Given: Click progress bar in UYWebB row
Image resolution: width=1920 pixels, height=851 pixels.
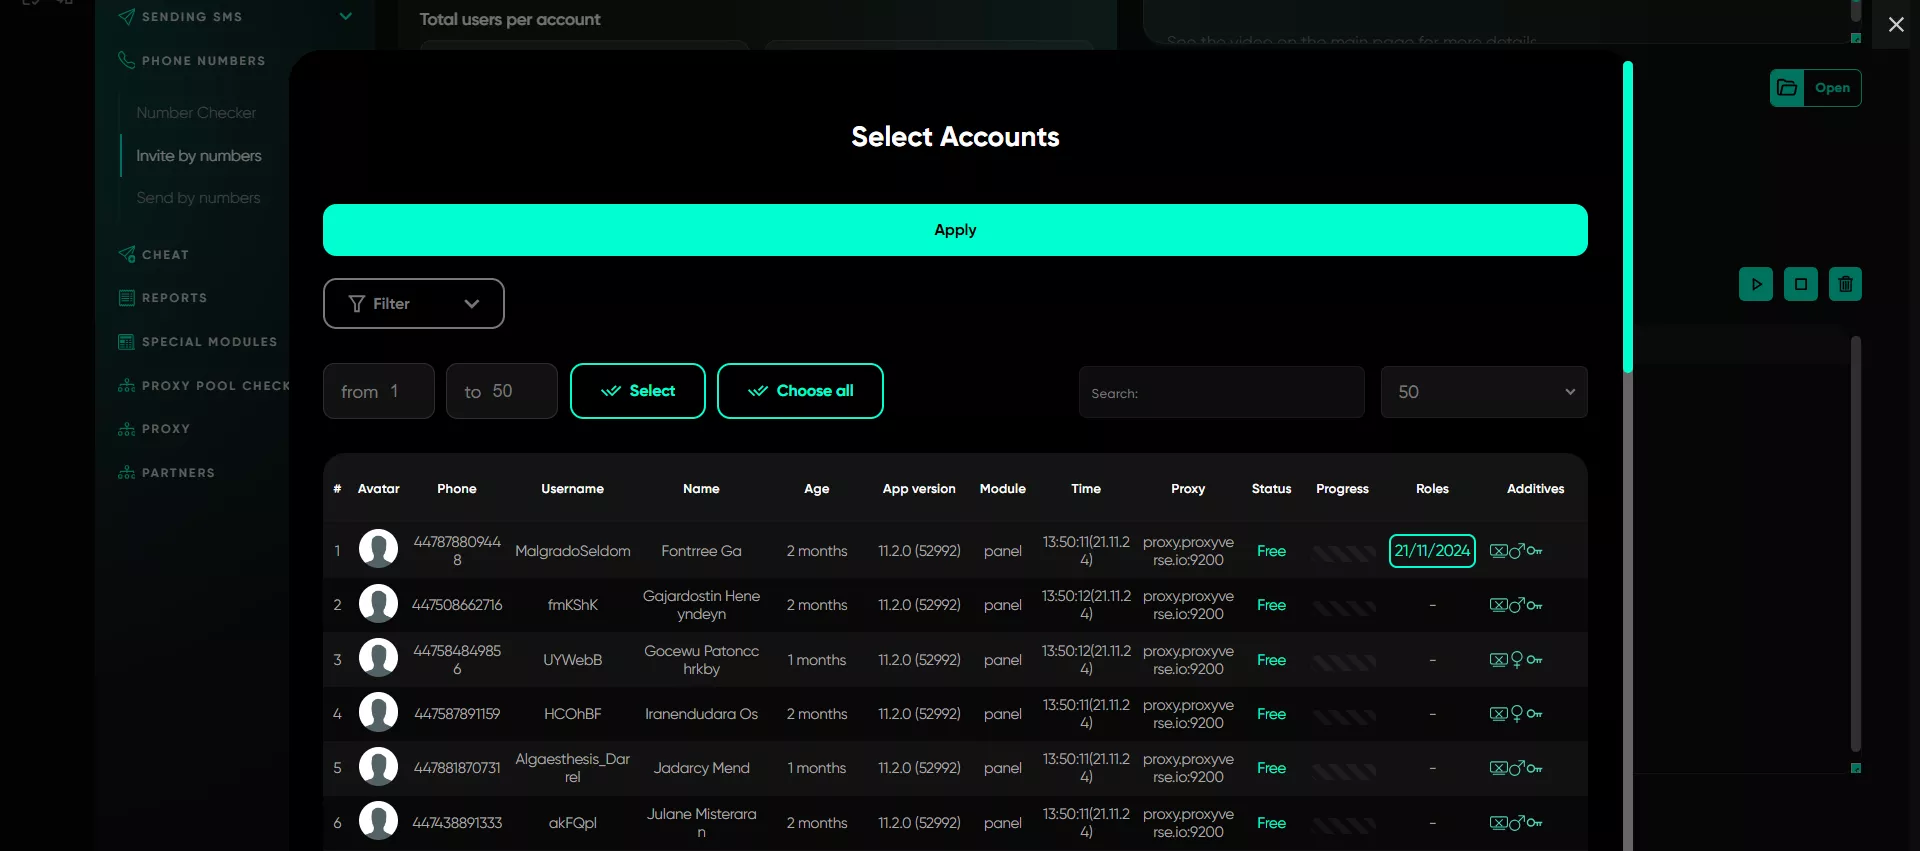Looking at the screenshot, I should [1344, 662].
